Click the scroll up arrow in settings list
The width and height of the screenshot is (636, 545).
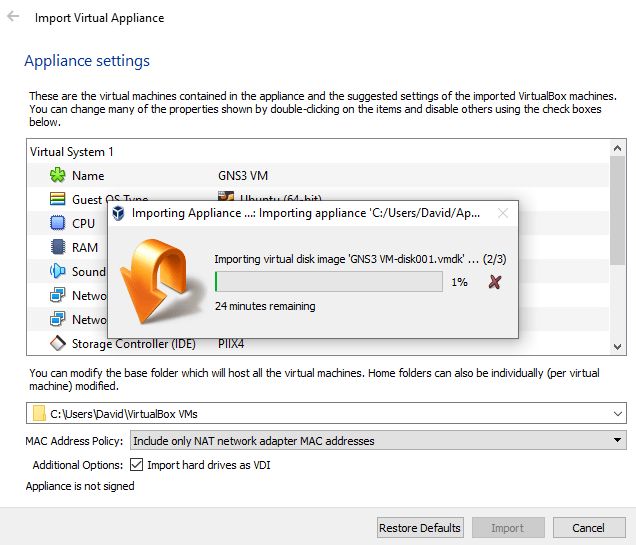click(617, 148)
